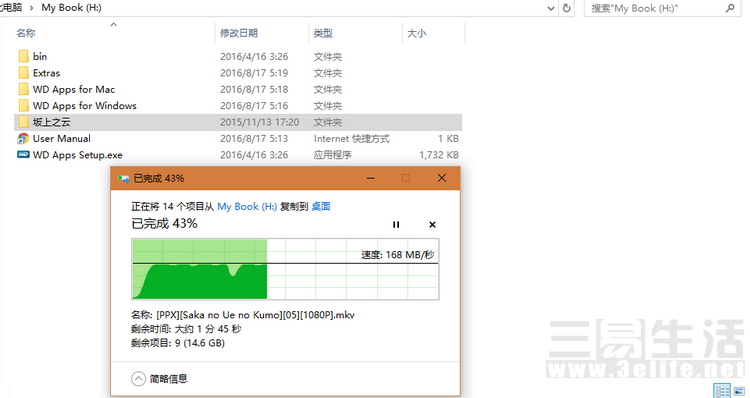Select the 坂上之云 folder name
Screen dimensions: 750x398
pos(52,122)
